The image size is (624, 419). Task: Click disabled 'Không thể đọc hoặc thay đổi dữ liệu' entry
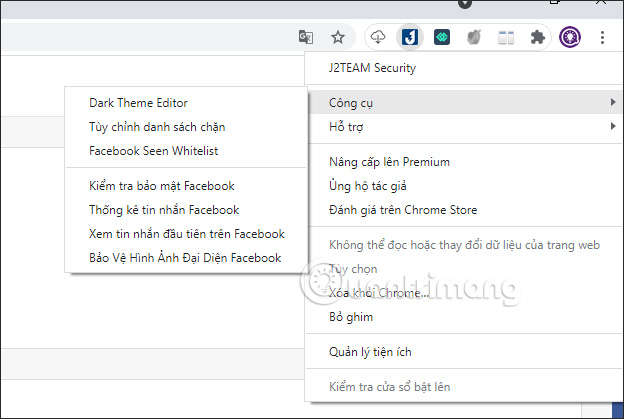[x=464, y=245]
